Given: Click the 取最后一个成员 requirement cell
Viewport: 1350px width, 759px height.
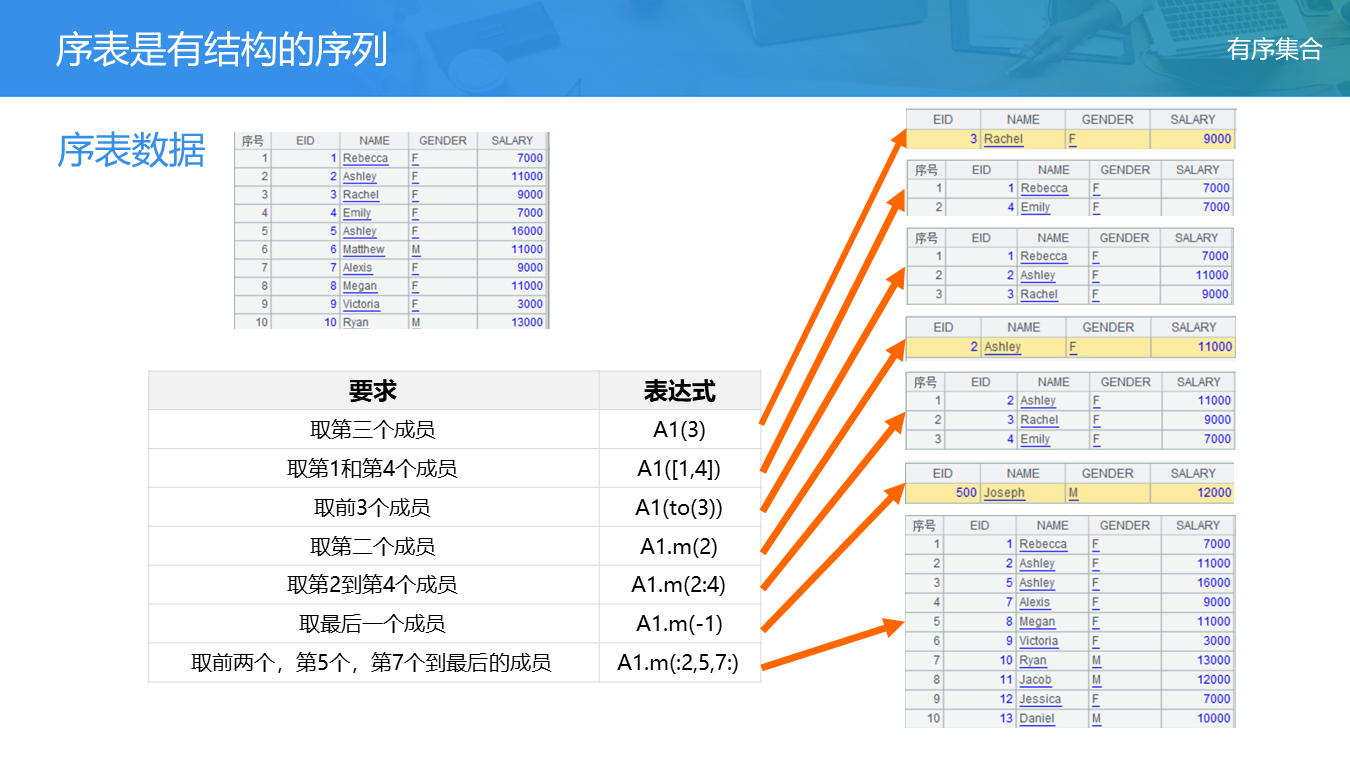Looking at the screenshot, I should [x=372, y=624].
